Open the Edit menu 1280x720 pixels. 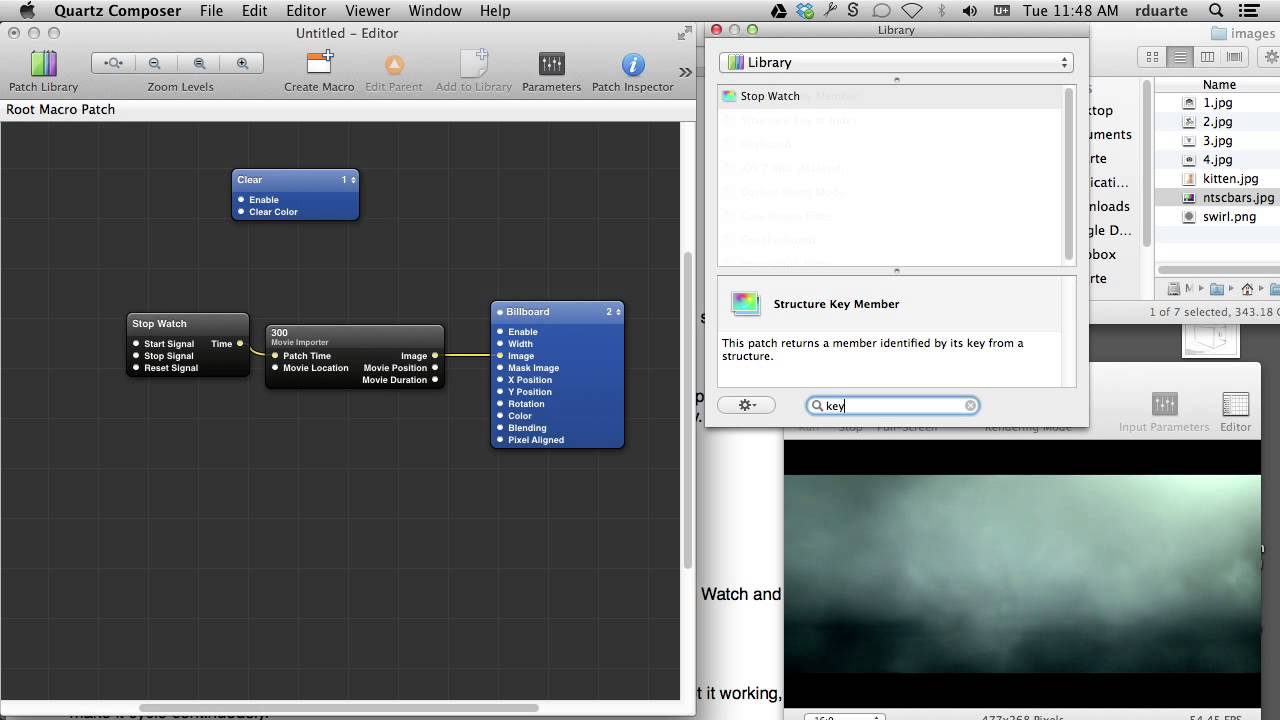click(255, 11)
